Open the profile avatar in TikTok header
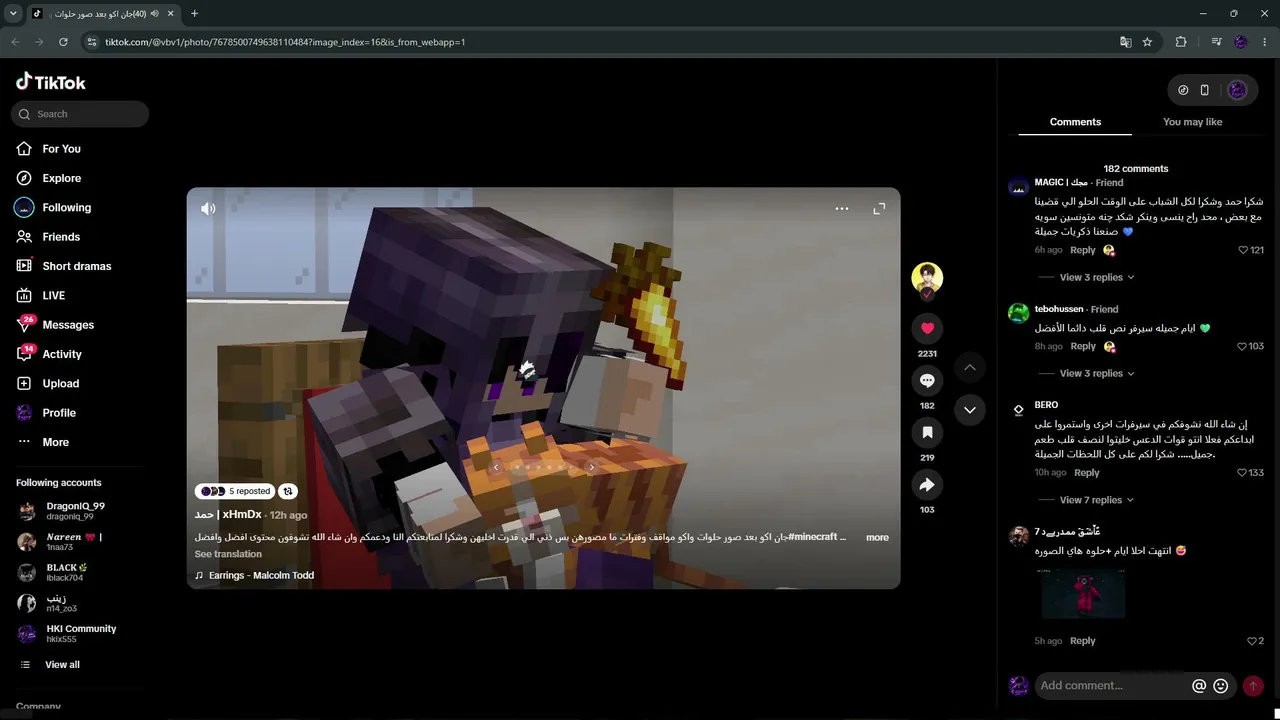Image resolution: width=1280 pixels, height=720 pixels. pos(1237,90)
